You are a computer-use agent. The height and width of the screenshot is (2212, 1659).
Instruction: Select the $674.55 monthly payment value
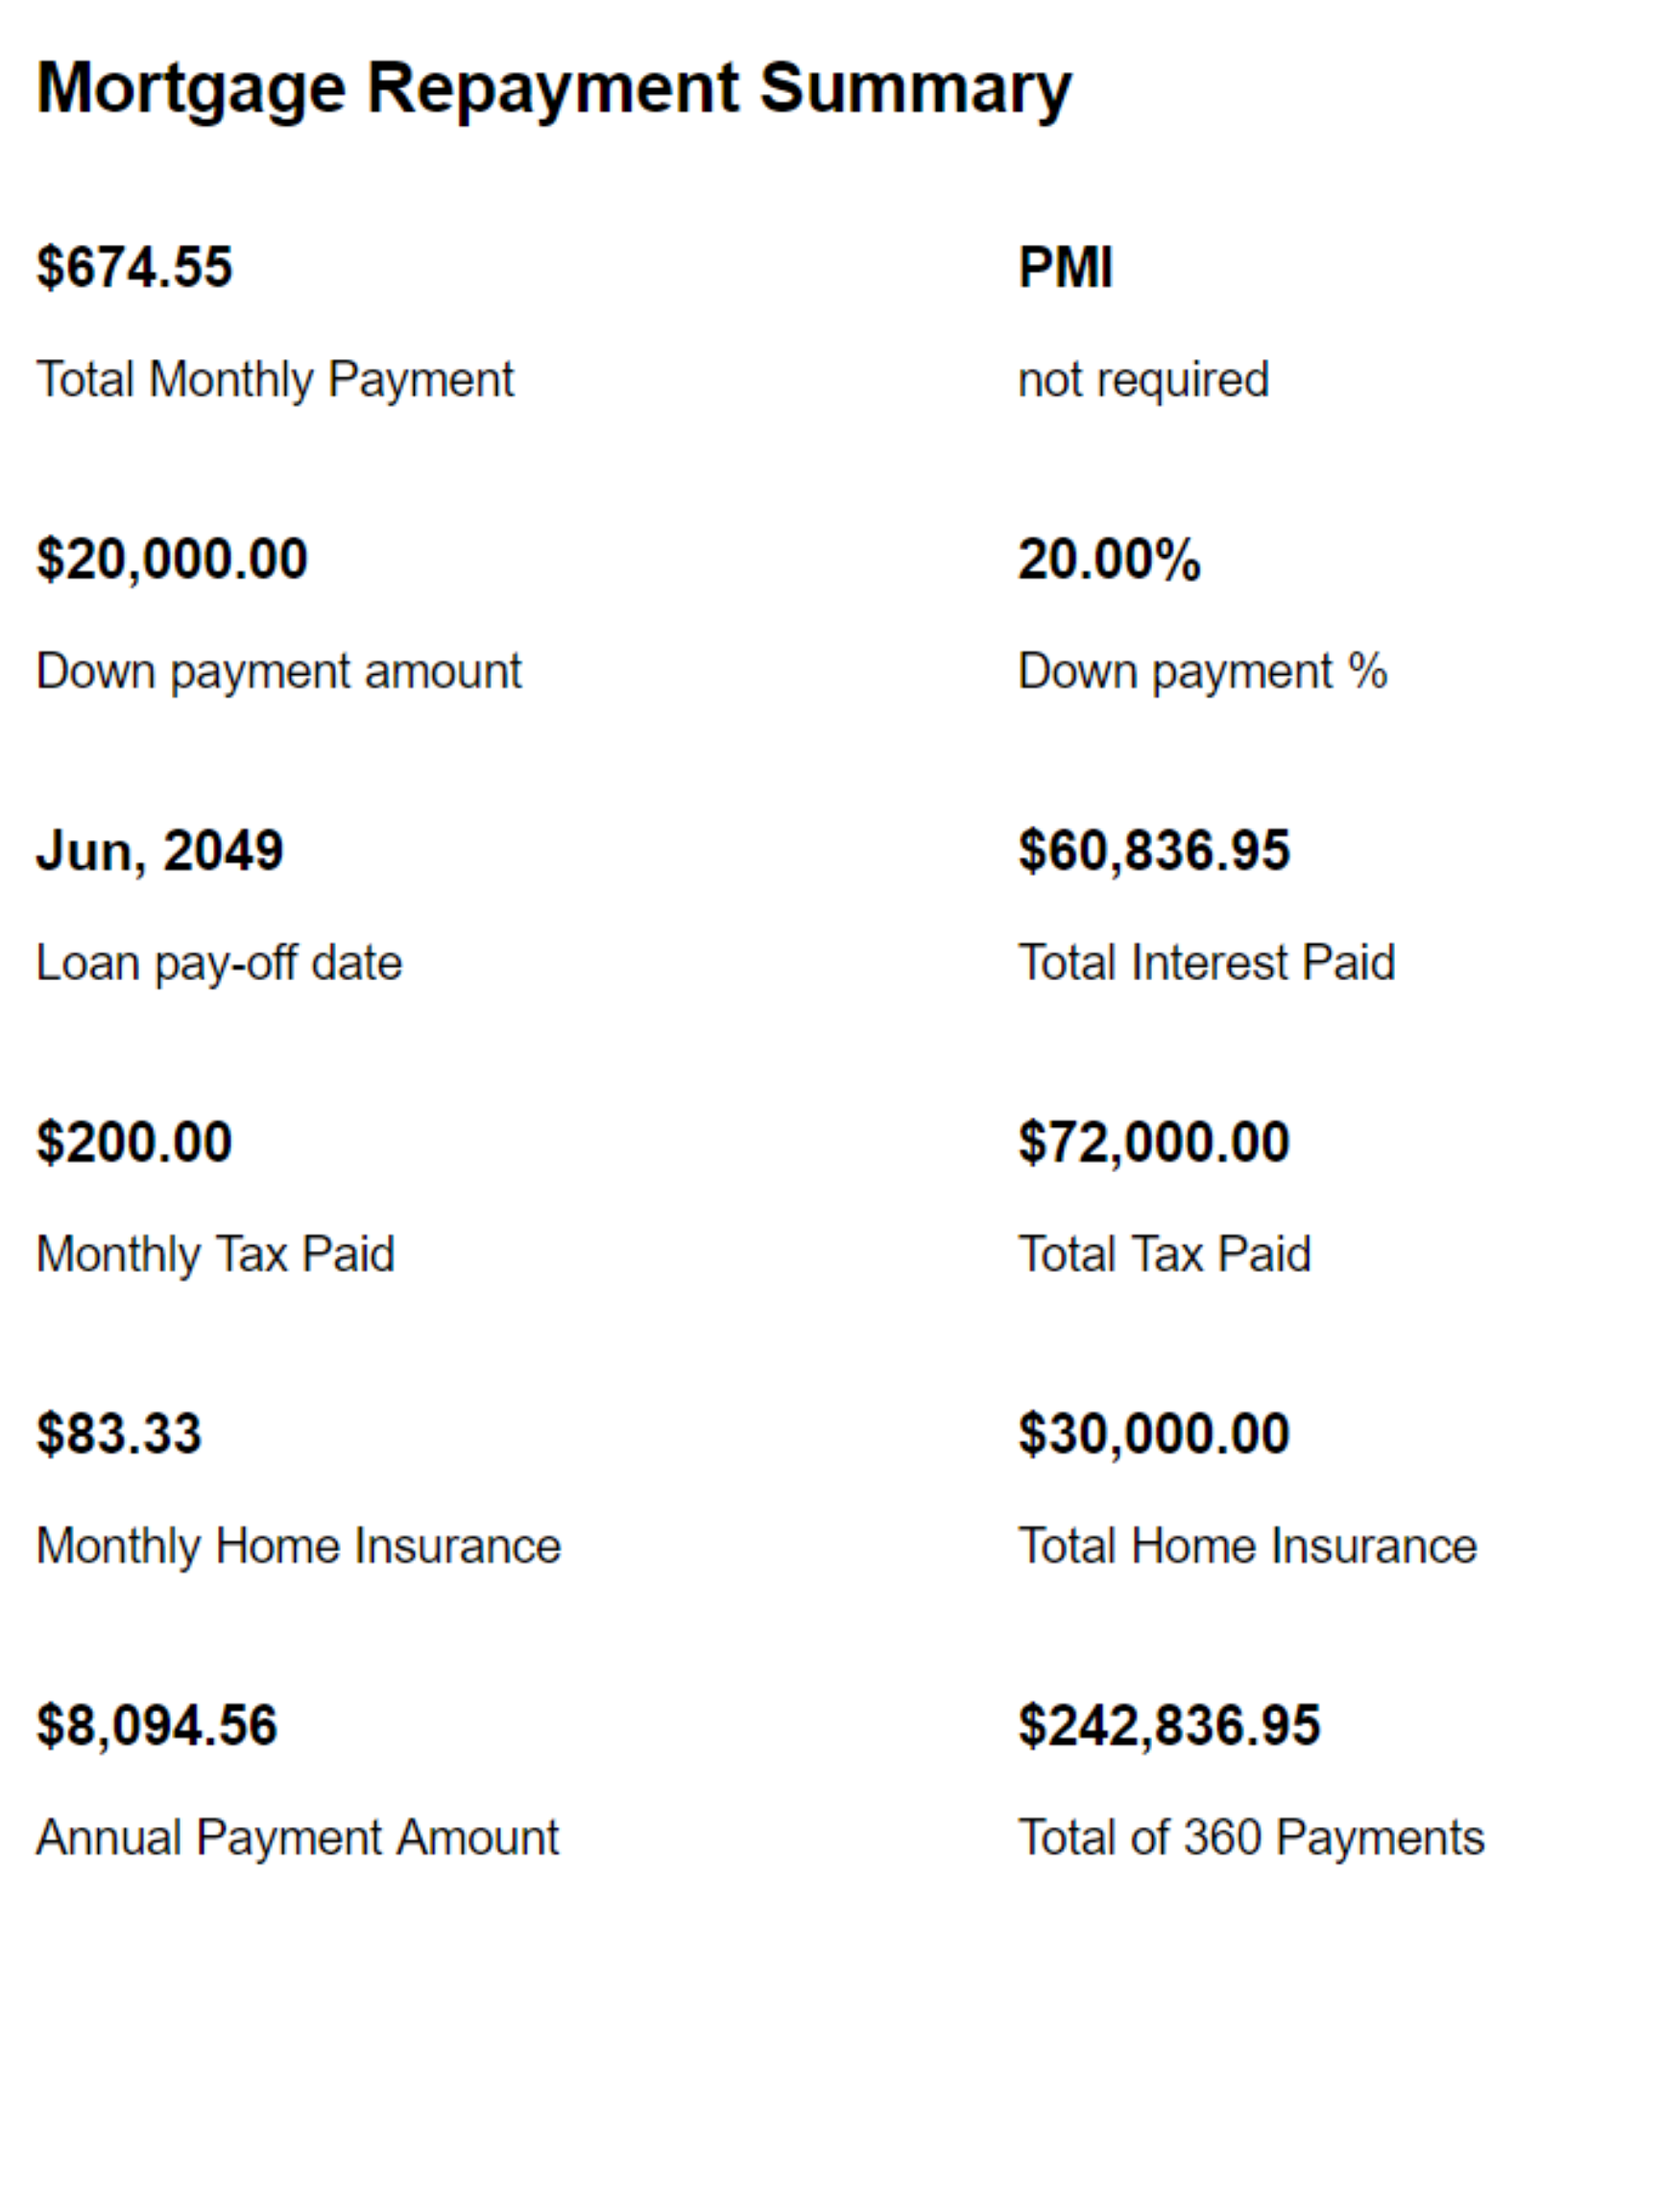click(x=134, y=267)
